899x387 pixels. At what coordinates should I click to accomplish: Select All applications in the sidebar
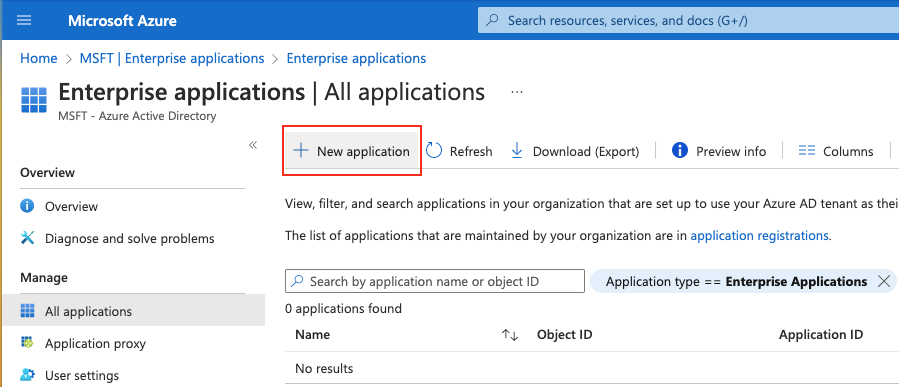[x=134, y=311]
